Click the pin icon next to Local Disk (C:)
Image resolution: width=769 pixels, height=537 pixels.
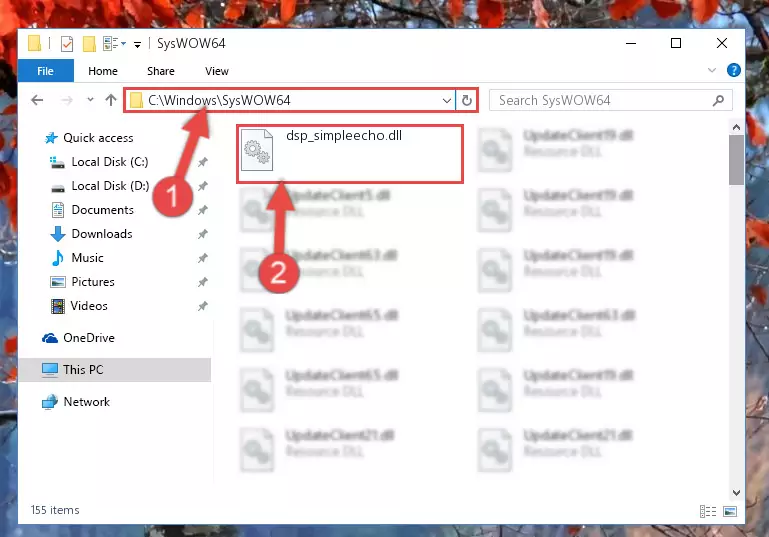pos(203,162)
